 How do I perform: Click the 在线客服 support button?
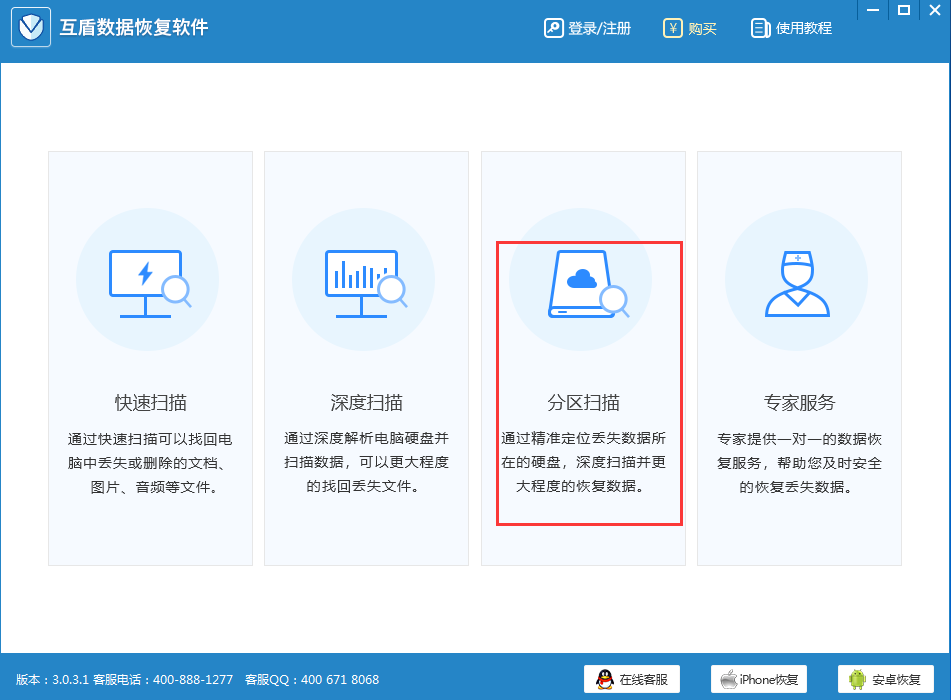(632, 678)
